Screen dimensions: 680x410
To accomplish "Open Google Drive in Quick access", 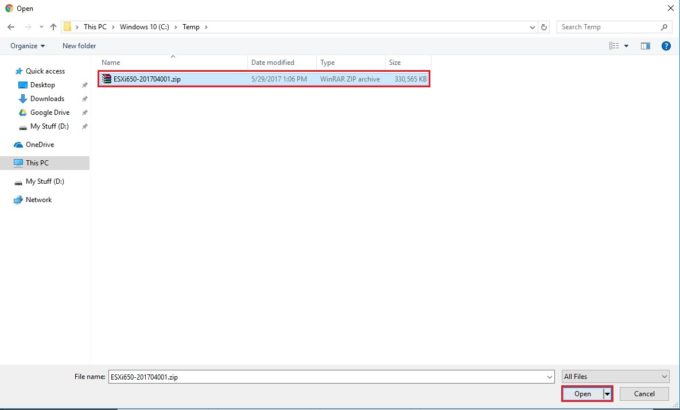I will pyautogui.click(x=47, y=113).
